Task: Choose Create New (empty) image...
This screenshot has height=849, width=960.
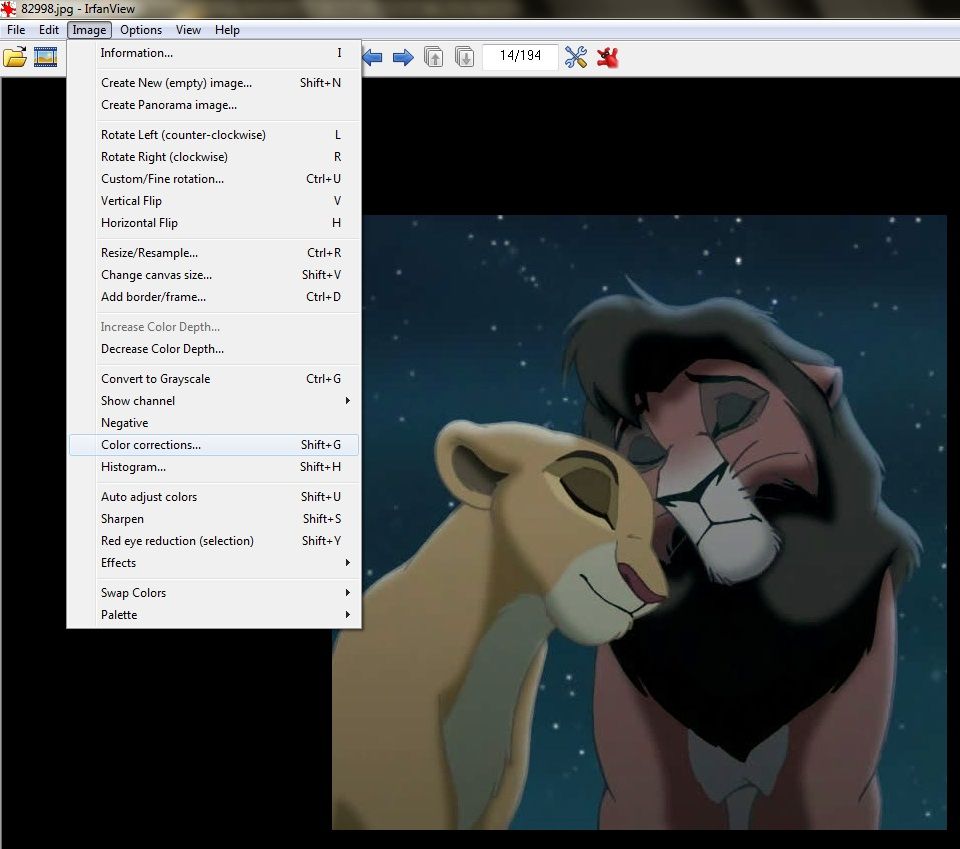Action: tap(214, 83)
